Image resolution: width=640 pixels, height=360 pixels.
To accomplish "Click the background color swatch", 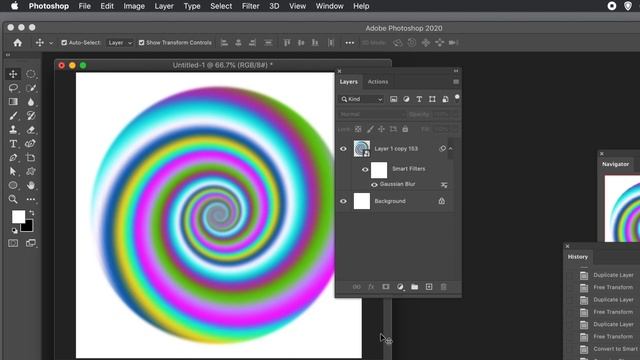I will coord(28,227).
